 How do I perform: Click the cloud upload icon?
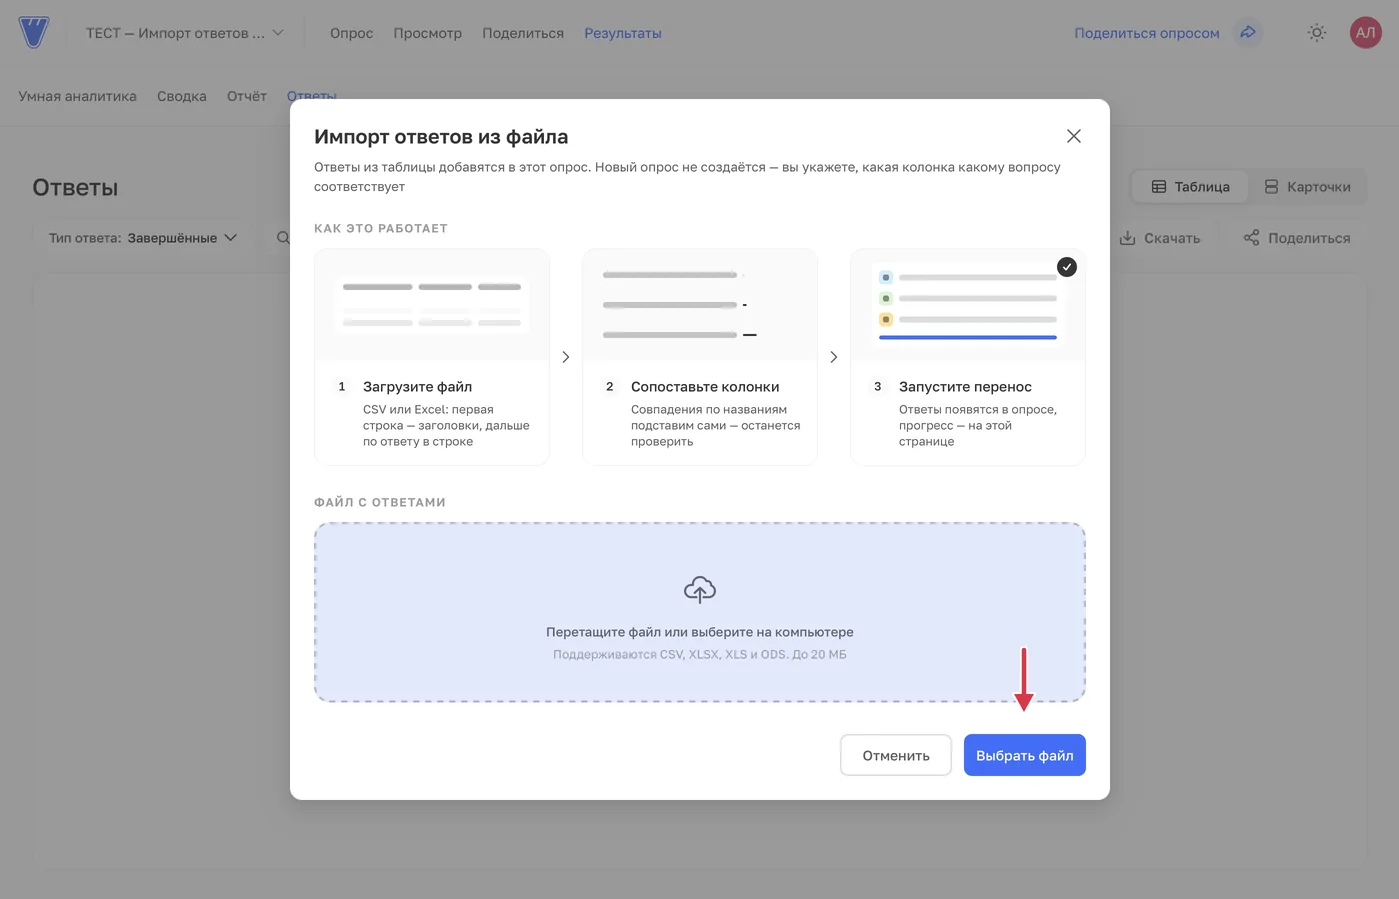[x=700, y=590]
